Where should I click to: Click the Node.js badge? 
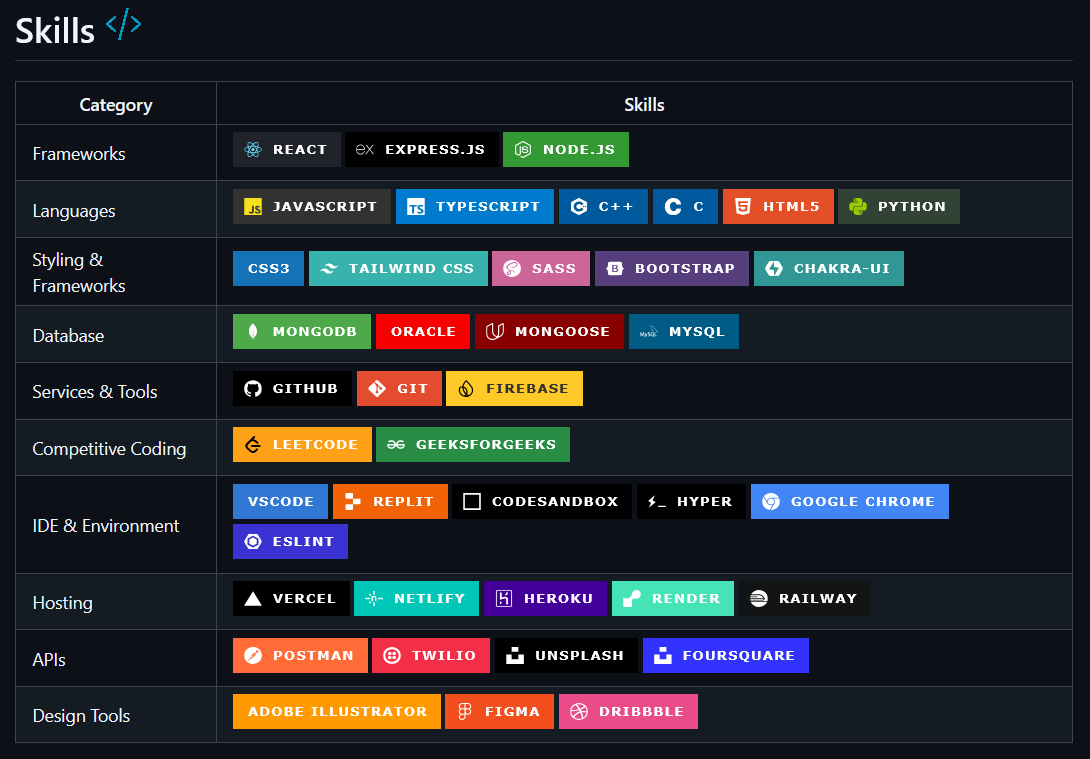tap(566, 149)
